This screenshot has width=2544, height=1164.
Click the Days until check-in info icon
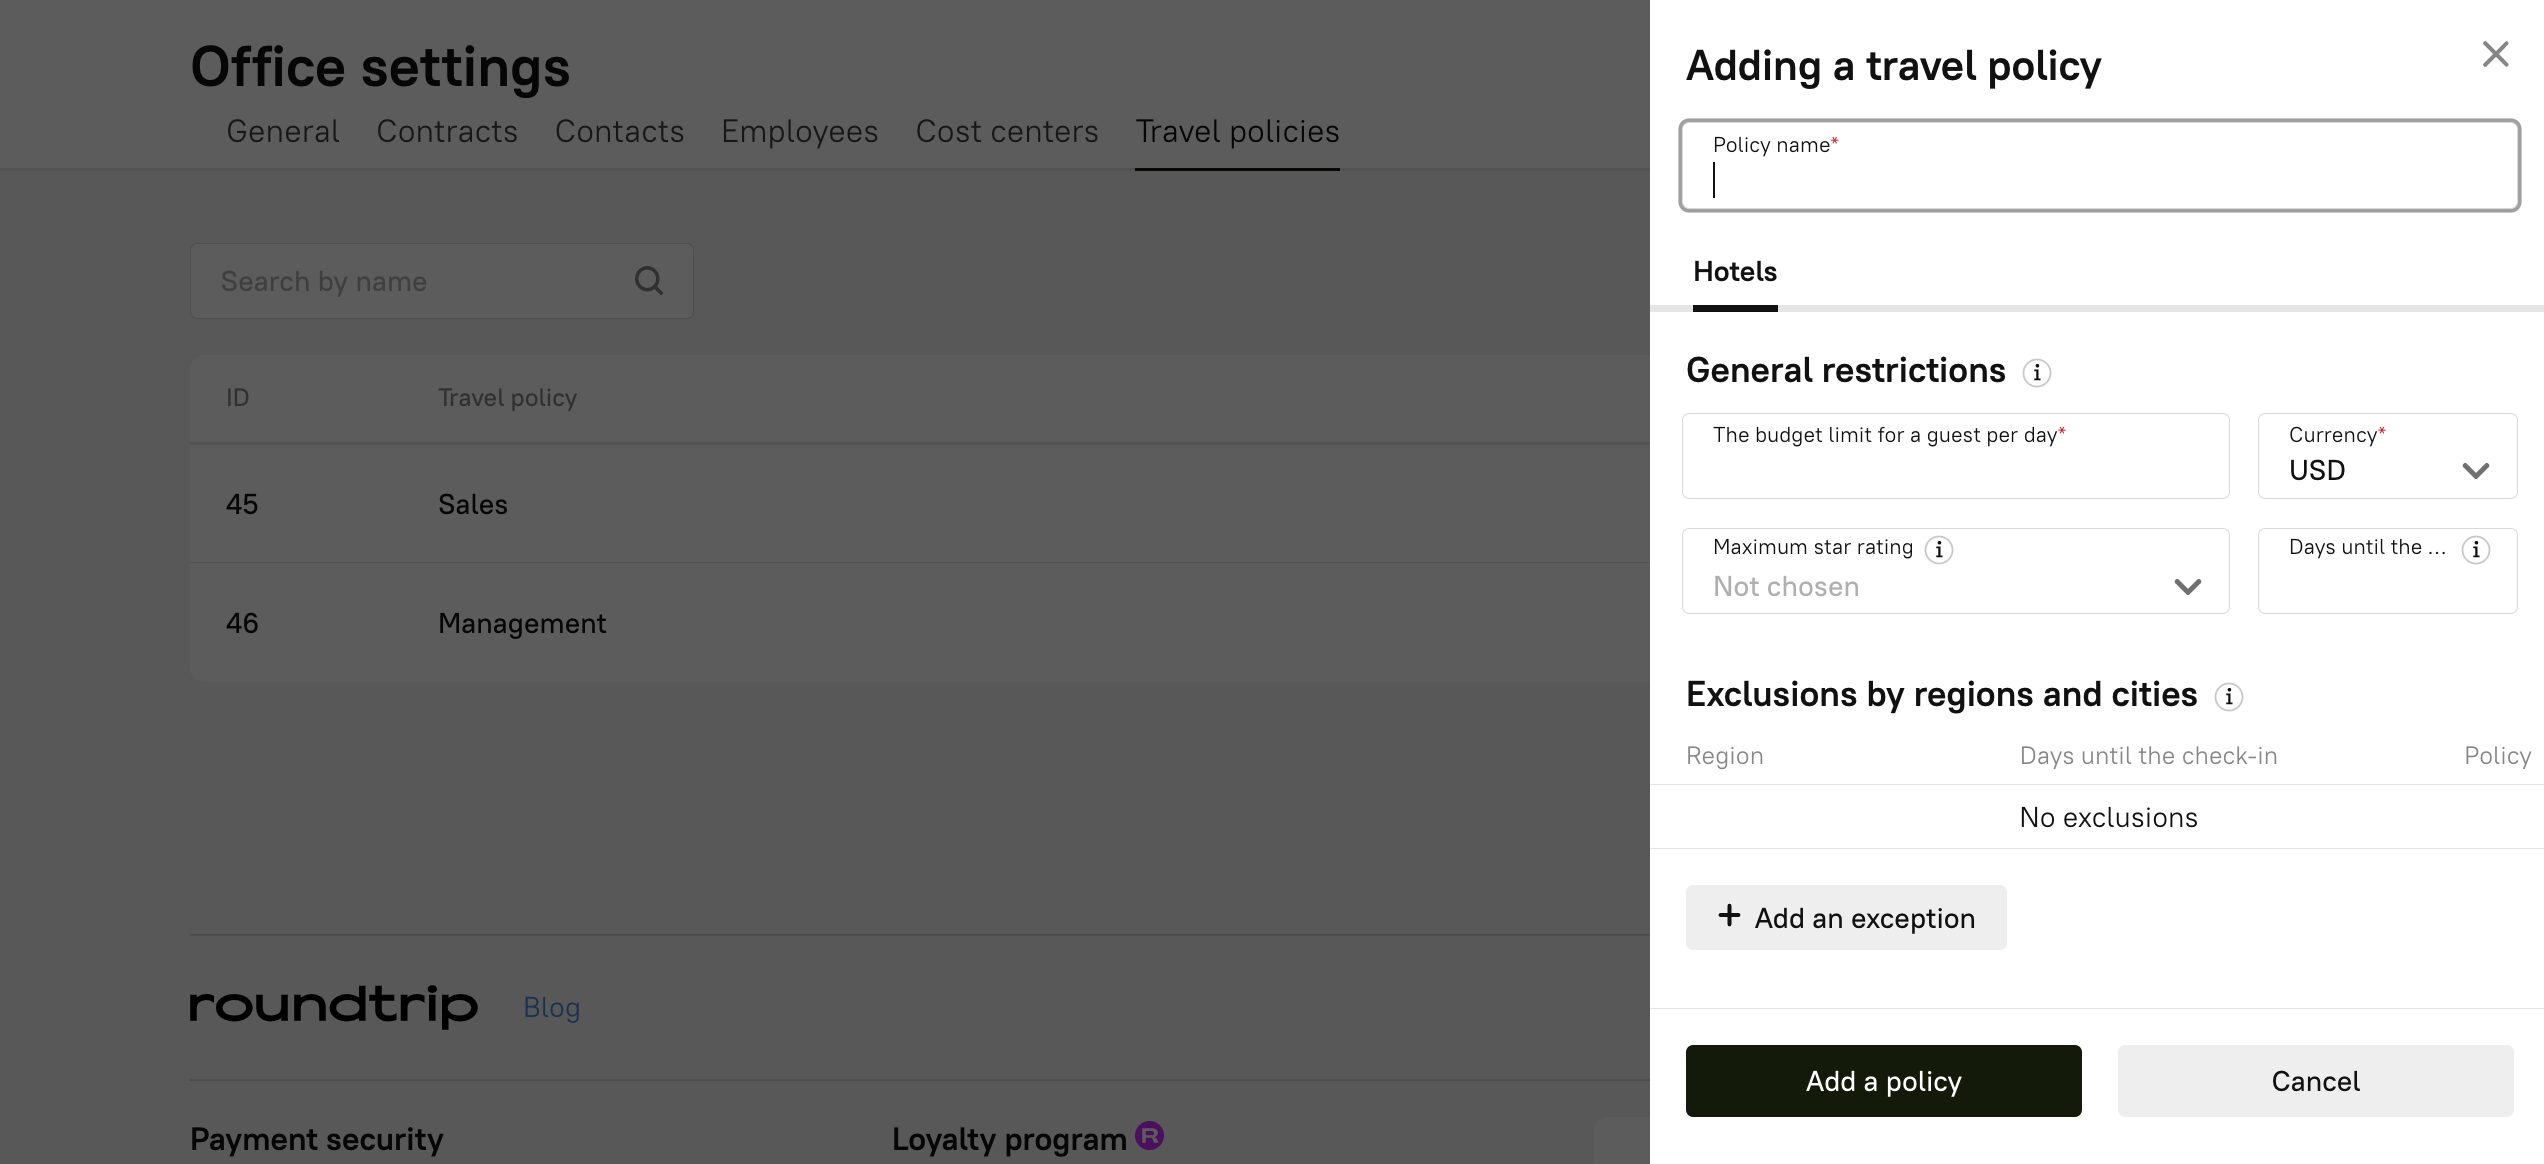click(x=2475, y=549)
